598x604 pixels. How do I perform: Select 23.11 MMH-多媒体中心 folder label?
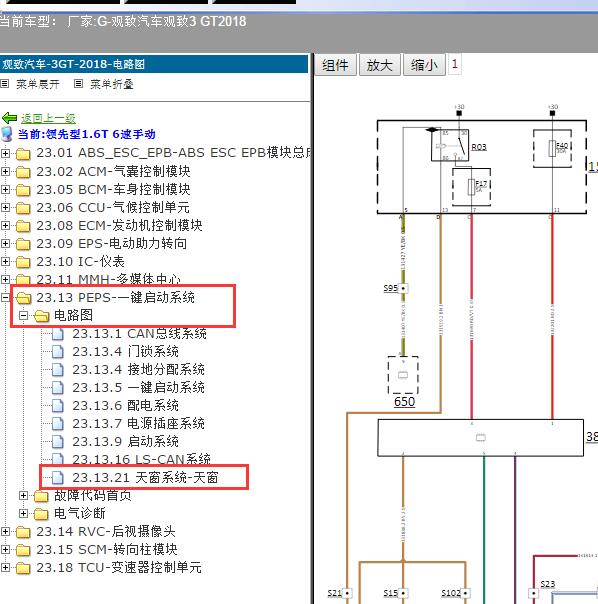[x=108, y=279]
